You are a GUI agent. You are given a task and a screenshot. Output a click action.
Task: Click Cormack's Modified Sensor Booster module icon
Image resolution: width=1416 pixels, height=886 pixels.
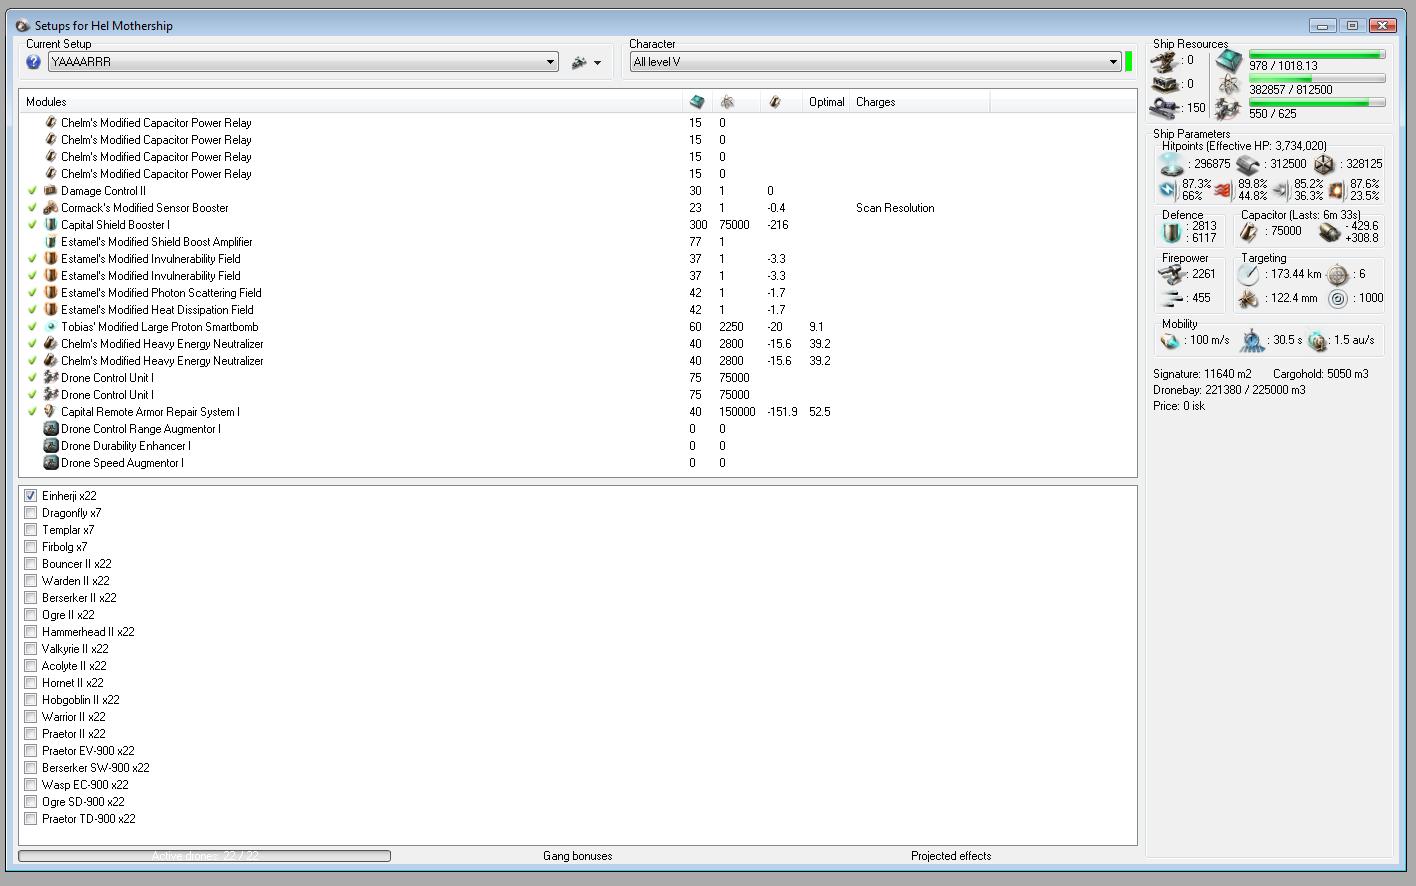[x=51, y=208]
